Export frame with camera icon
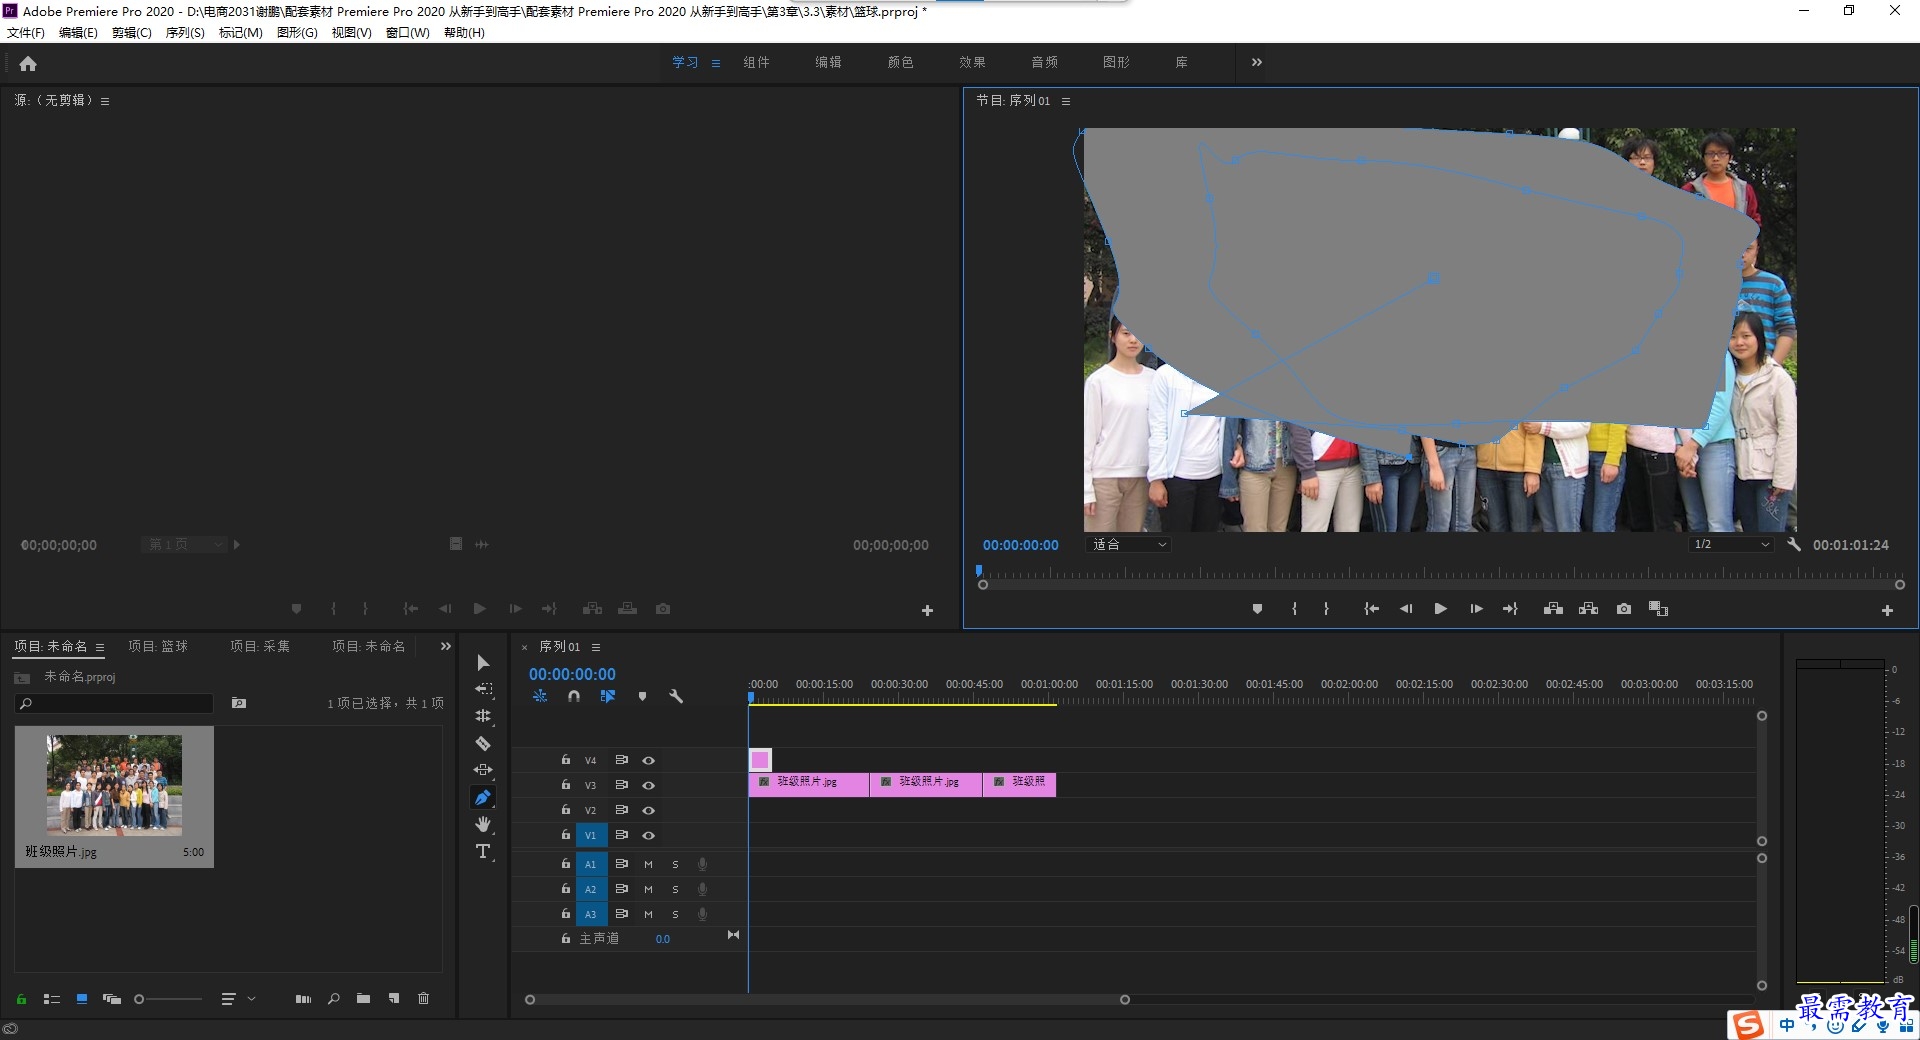1920x1040 pixels. [x=1624, y=608]
